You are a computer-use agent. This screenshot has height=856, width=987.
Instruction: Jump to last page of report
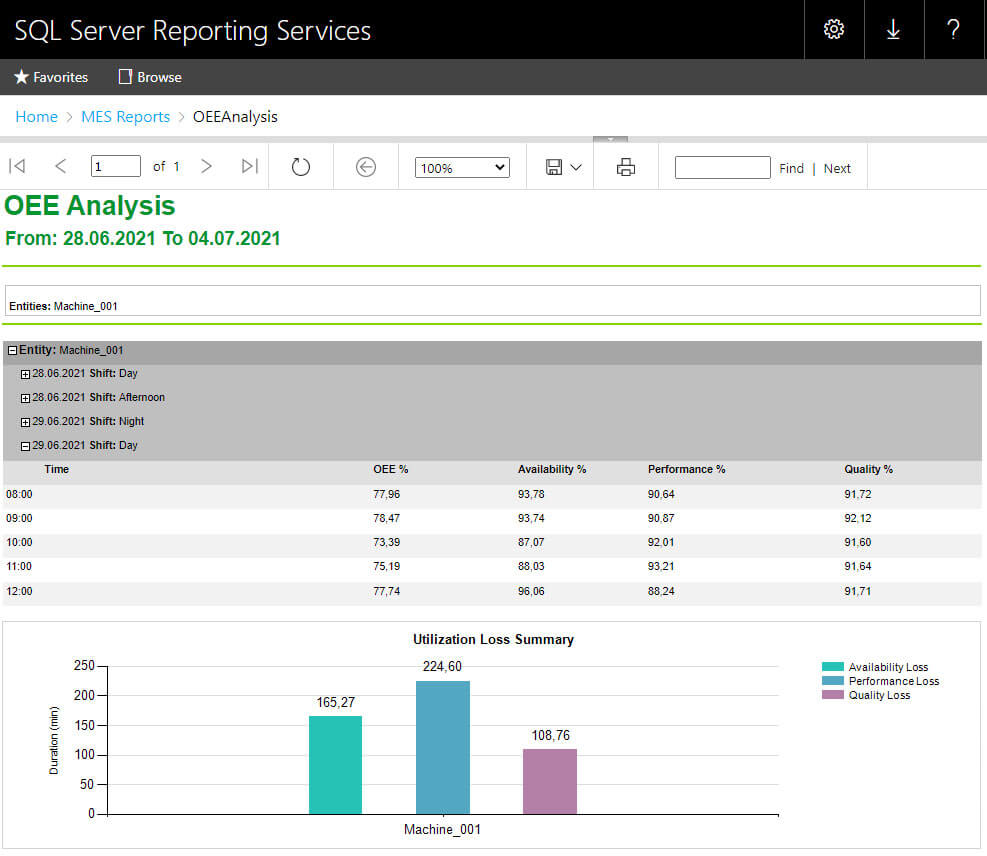coord(250,166)
